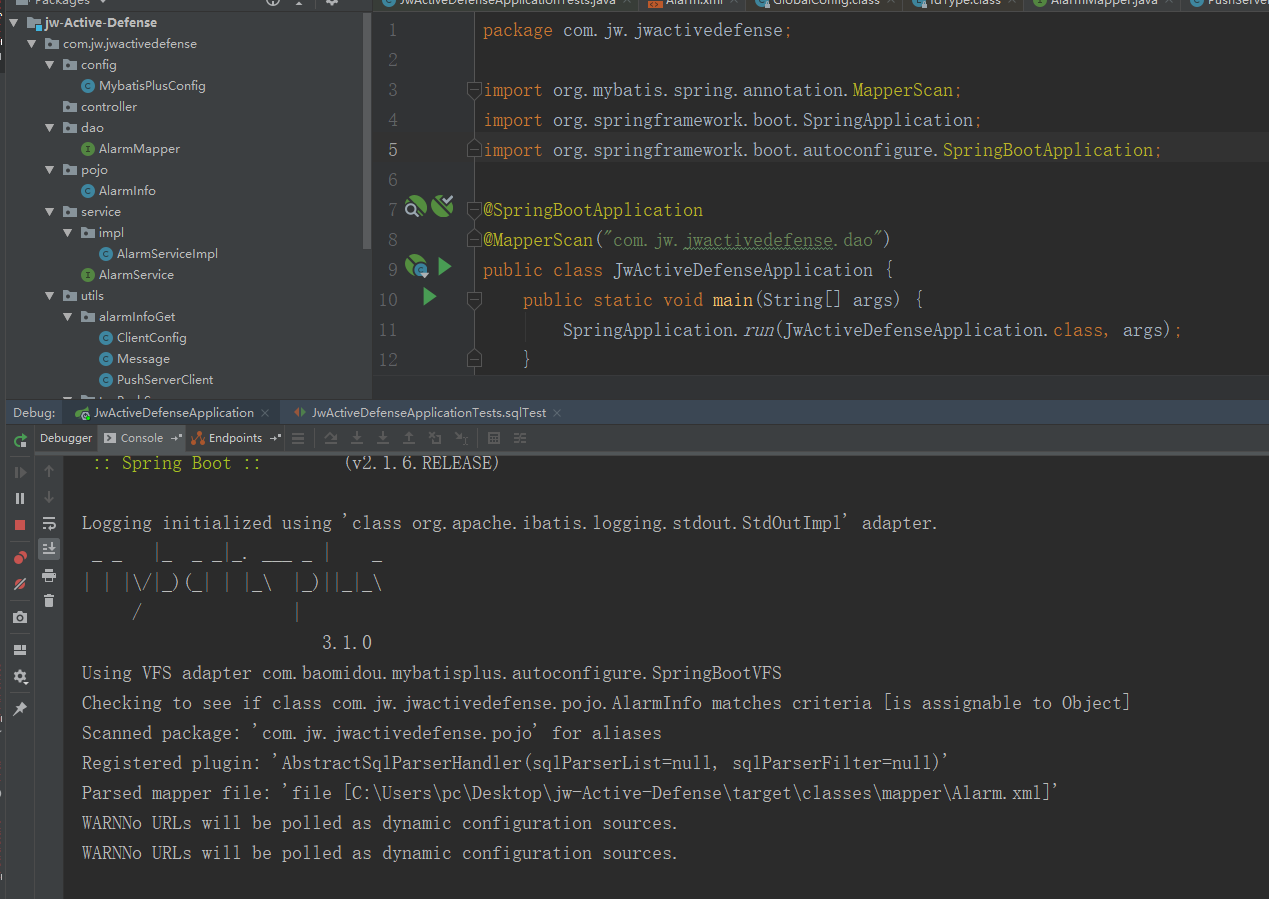
Task: Click Show Execution Point icon
Action: click(298, 438)
